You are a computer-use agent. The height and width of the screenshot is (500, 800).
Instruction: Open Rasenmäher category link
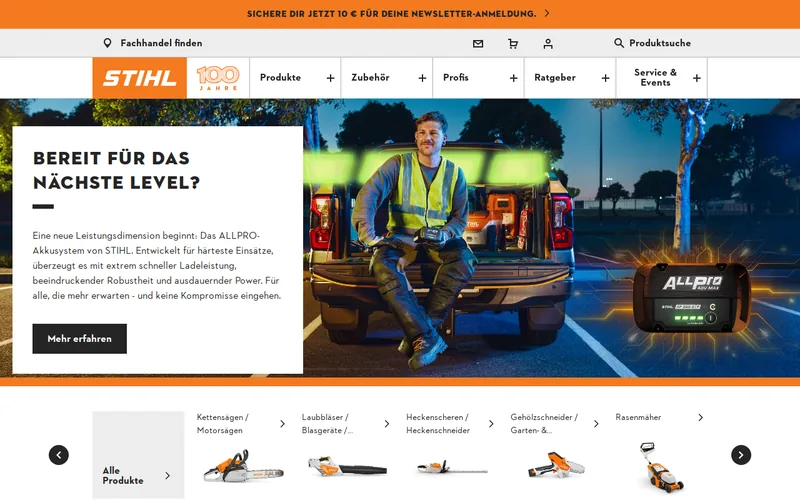click(x=638, y=417)
